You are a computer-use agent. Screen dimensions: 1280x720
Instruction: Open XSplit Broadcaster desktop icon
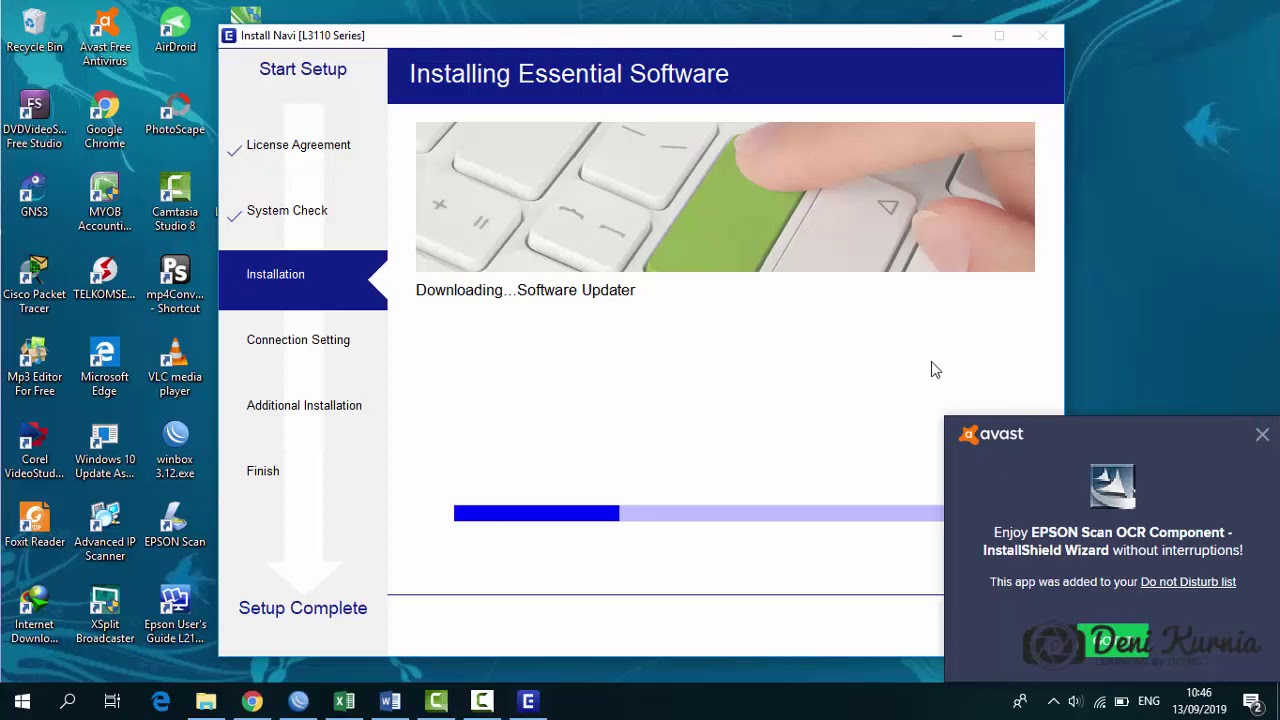click(x=104, y=615)
